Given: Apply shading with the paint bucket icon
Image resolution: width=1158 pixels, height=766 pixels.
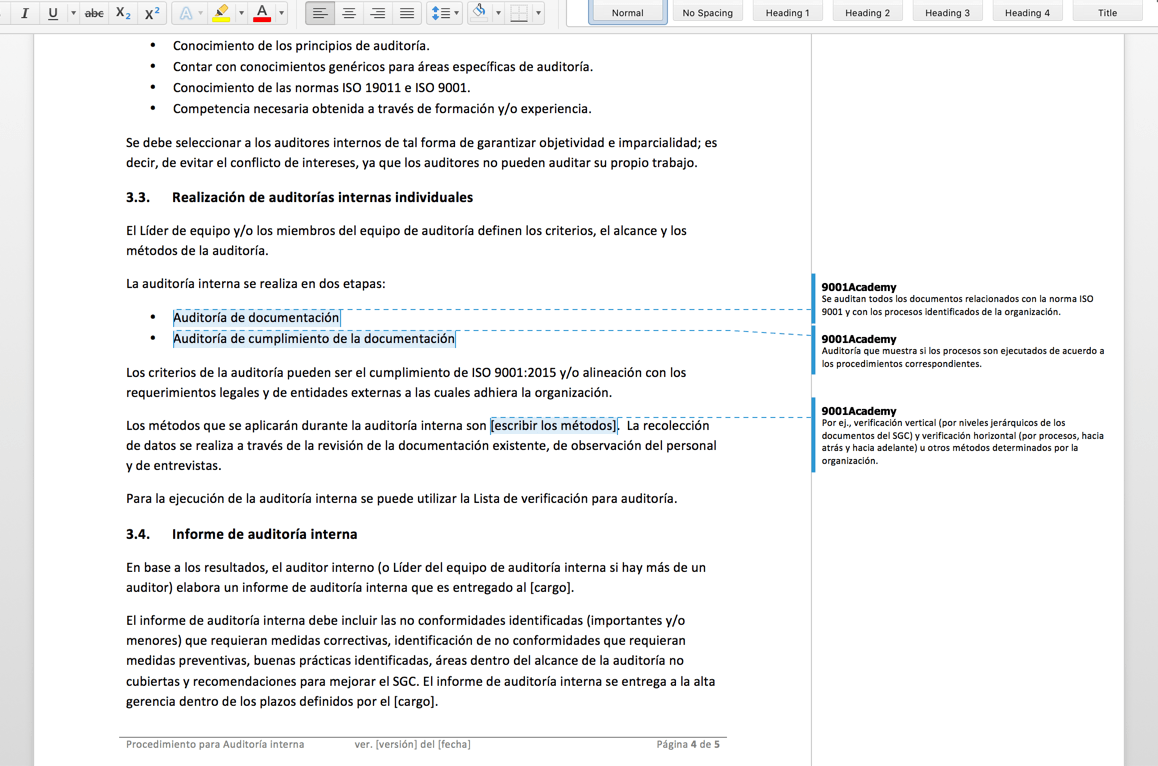Looking at the screenshot, I should pyautogui.click(x=481, y=13).
